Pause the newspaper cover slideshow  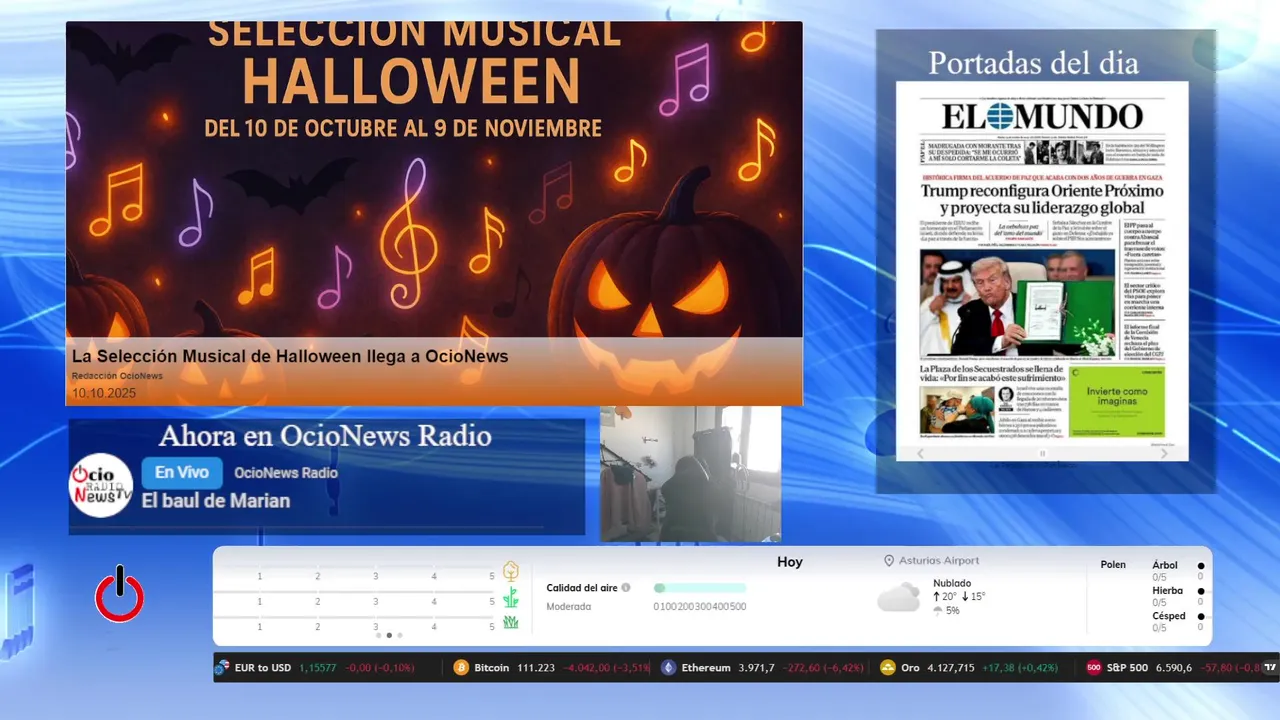(1042, 454)
